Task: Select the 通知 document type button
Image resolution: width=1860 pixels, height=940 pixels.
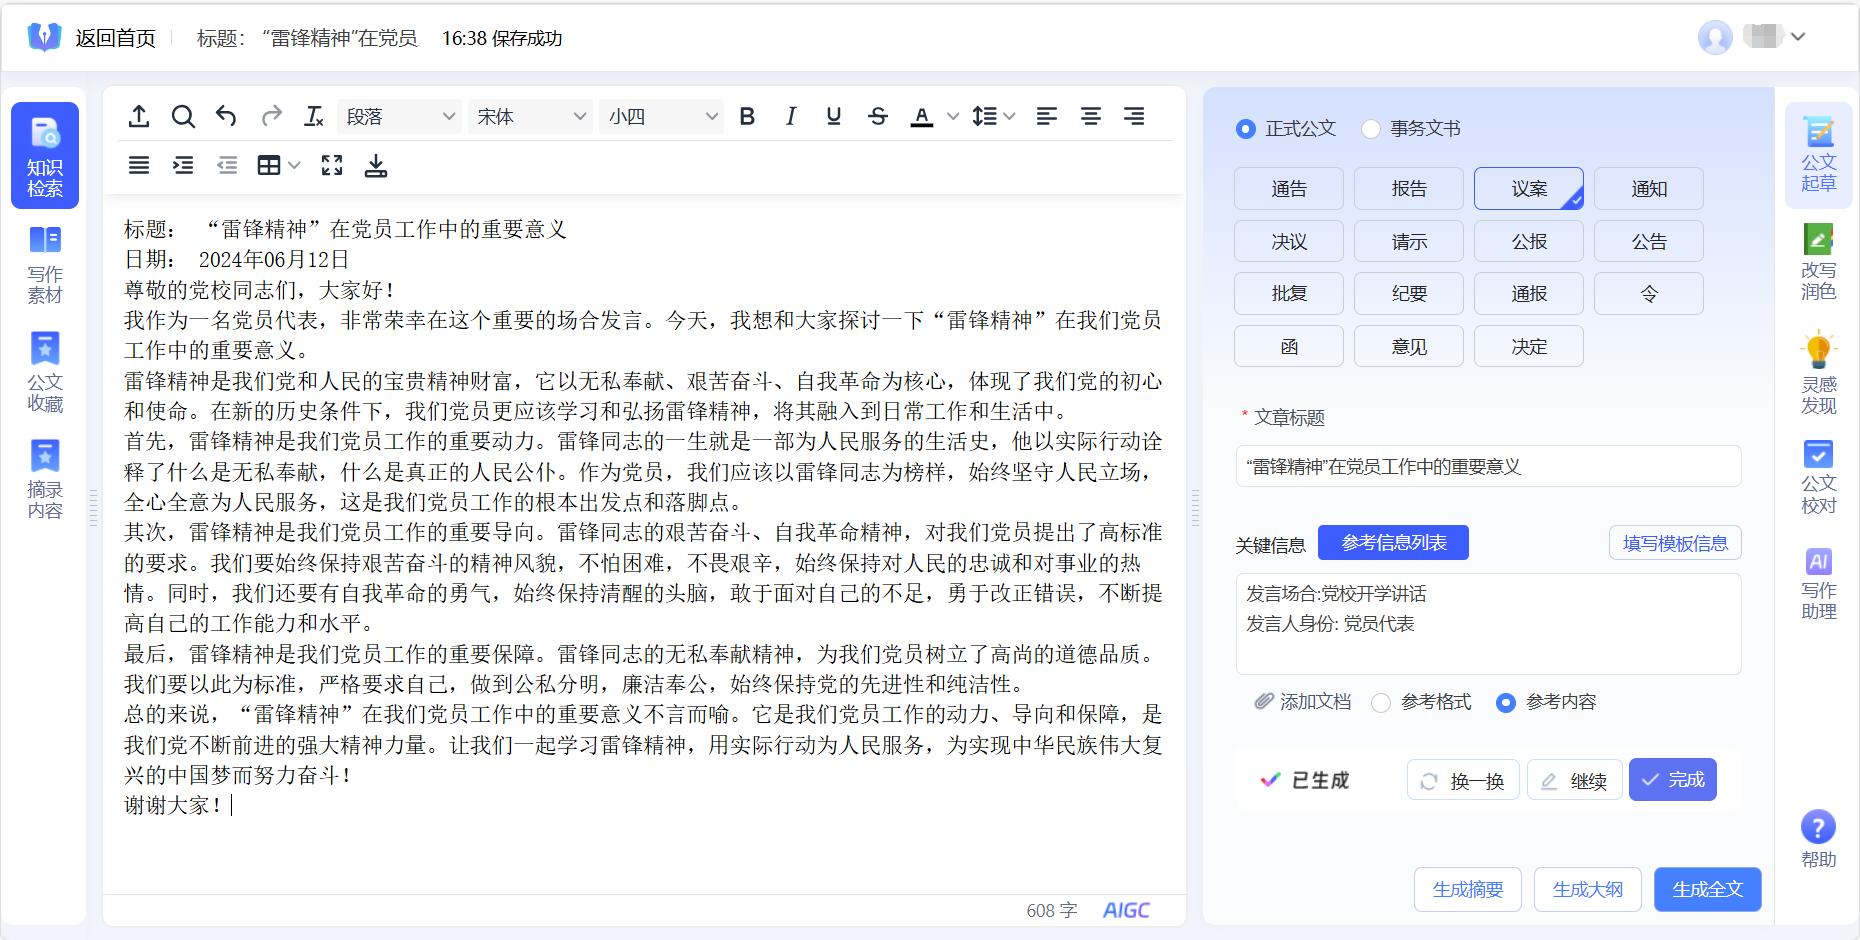Action: (1649, 189)
